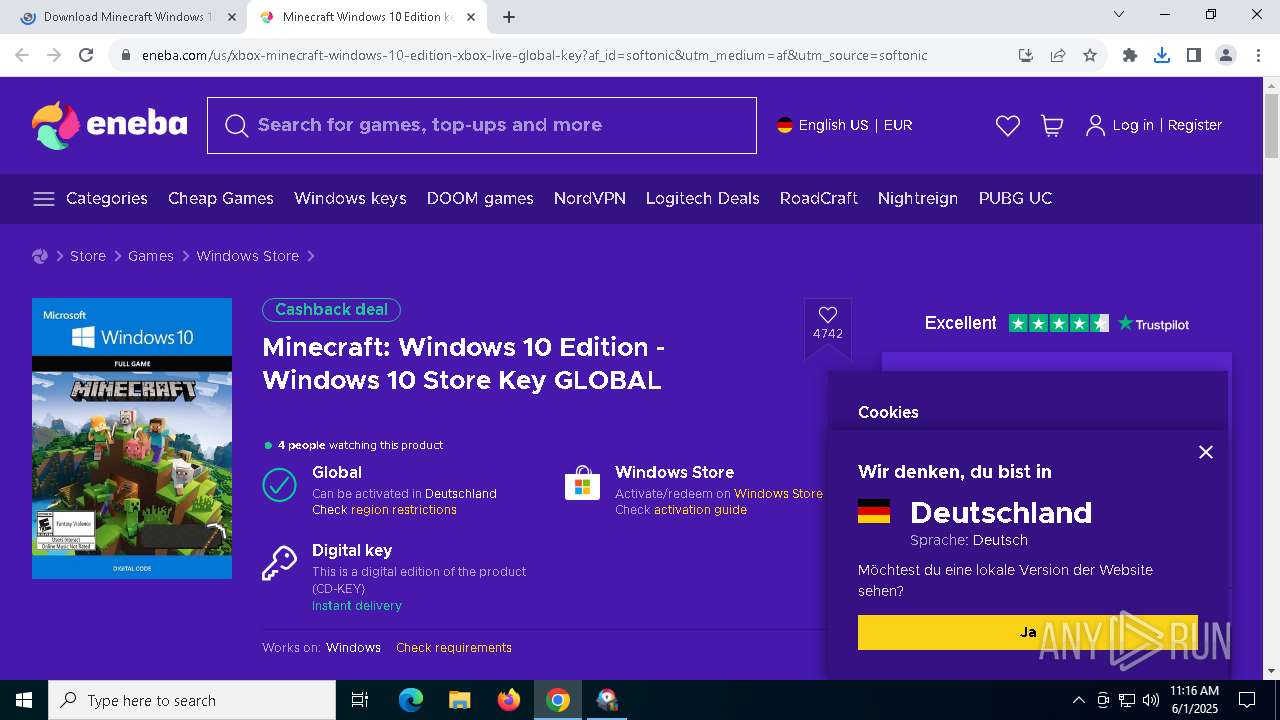Image resolution: width=1280 pixels, height=720 pixels.
Task: Open Chrome three-dot menu
Action: (1258, 55)
